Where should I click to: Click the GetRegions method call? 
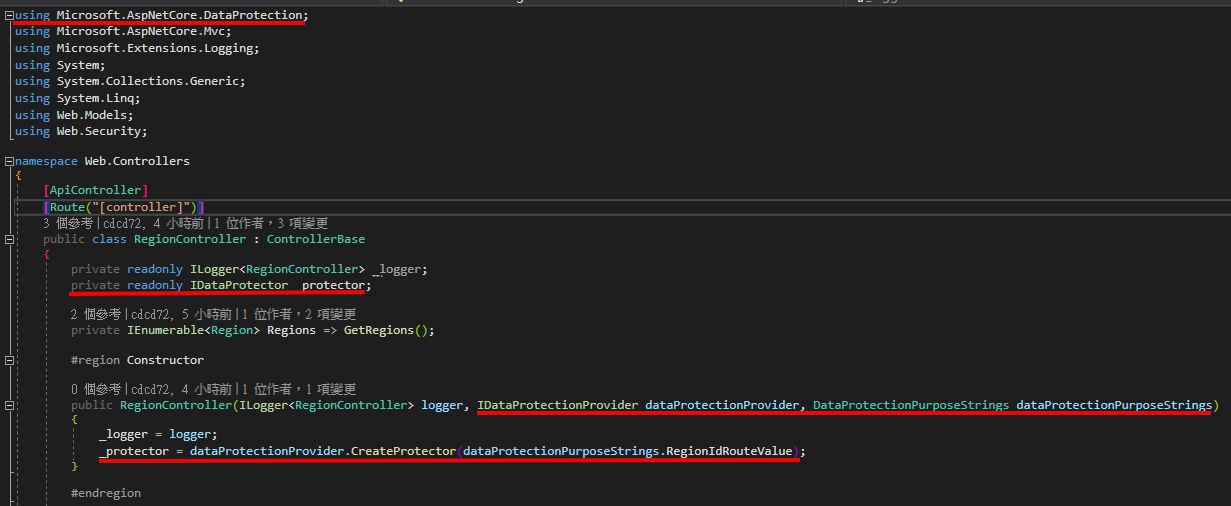click(x=381, y=330)
